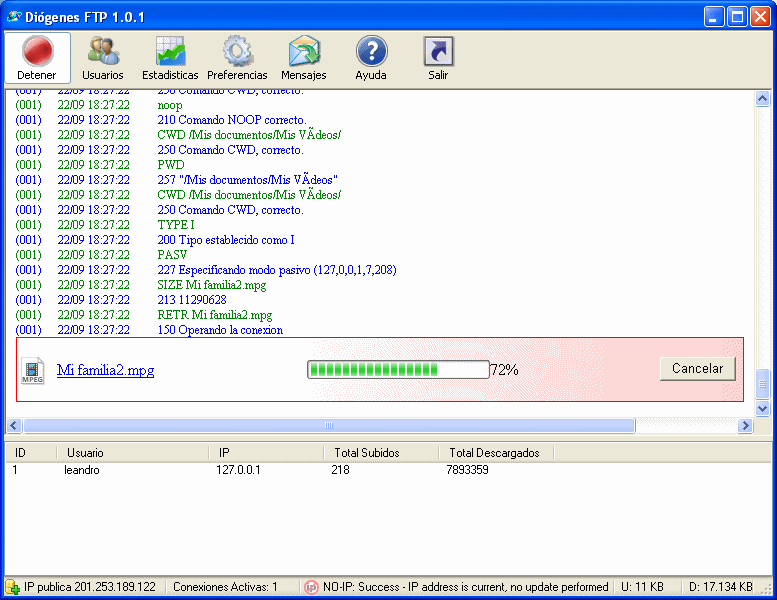The width and height of the screenshot is (777, 600).
Task: Click the IP publica icon in status bar
Action: (12, 587)
